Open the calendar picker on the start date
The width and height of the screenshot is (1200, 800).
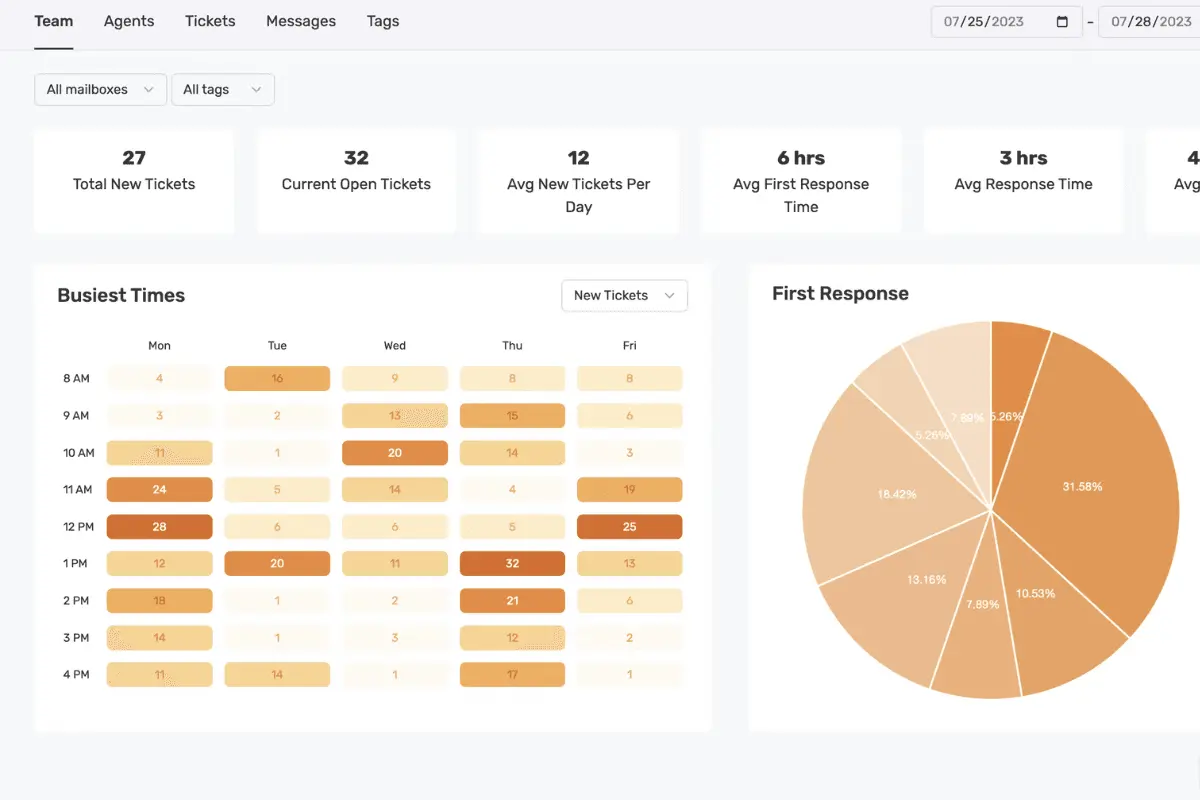tap(1062, 22)
